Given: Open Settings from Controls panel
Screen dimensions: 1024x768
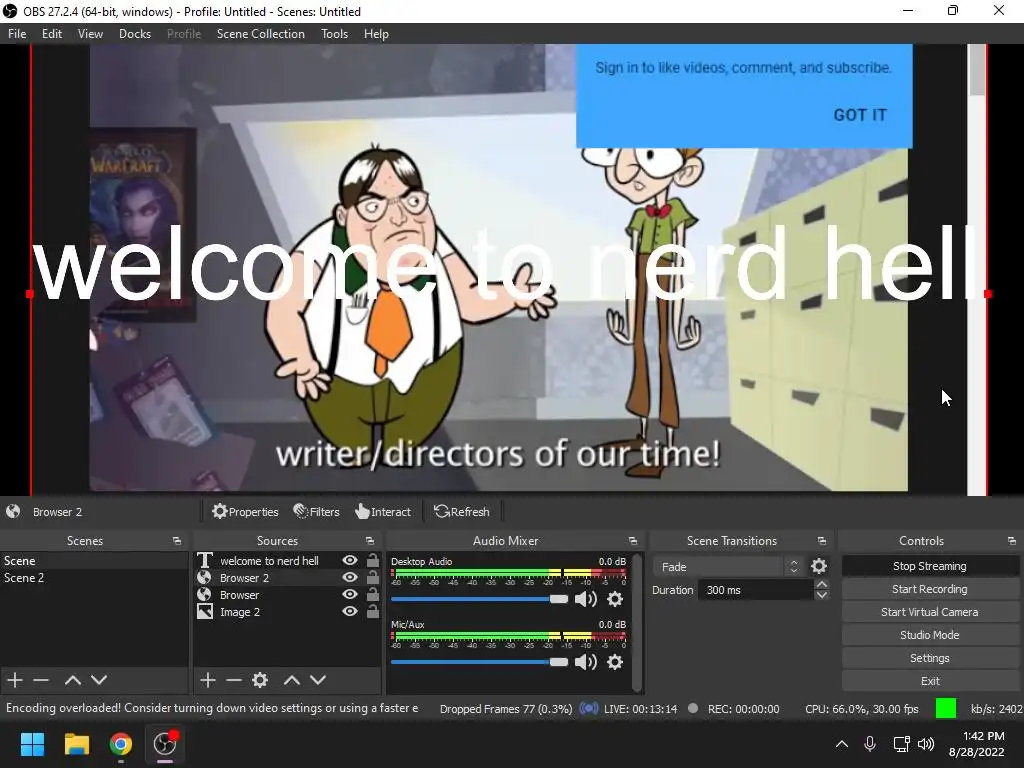Looking at the screenshot, I should click(929, 658).
